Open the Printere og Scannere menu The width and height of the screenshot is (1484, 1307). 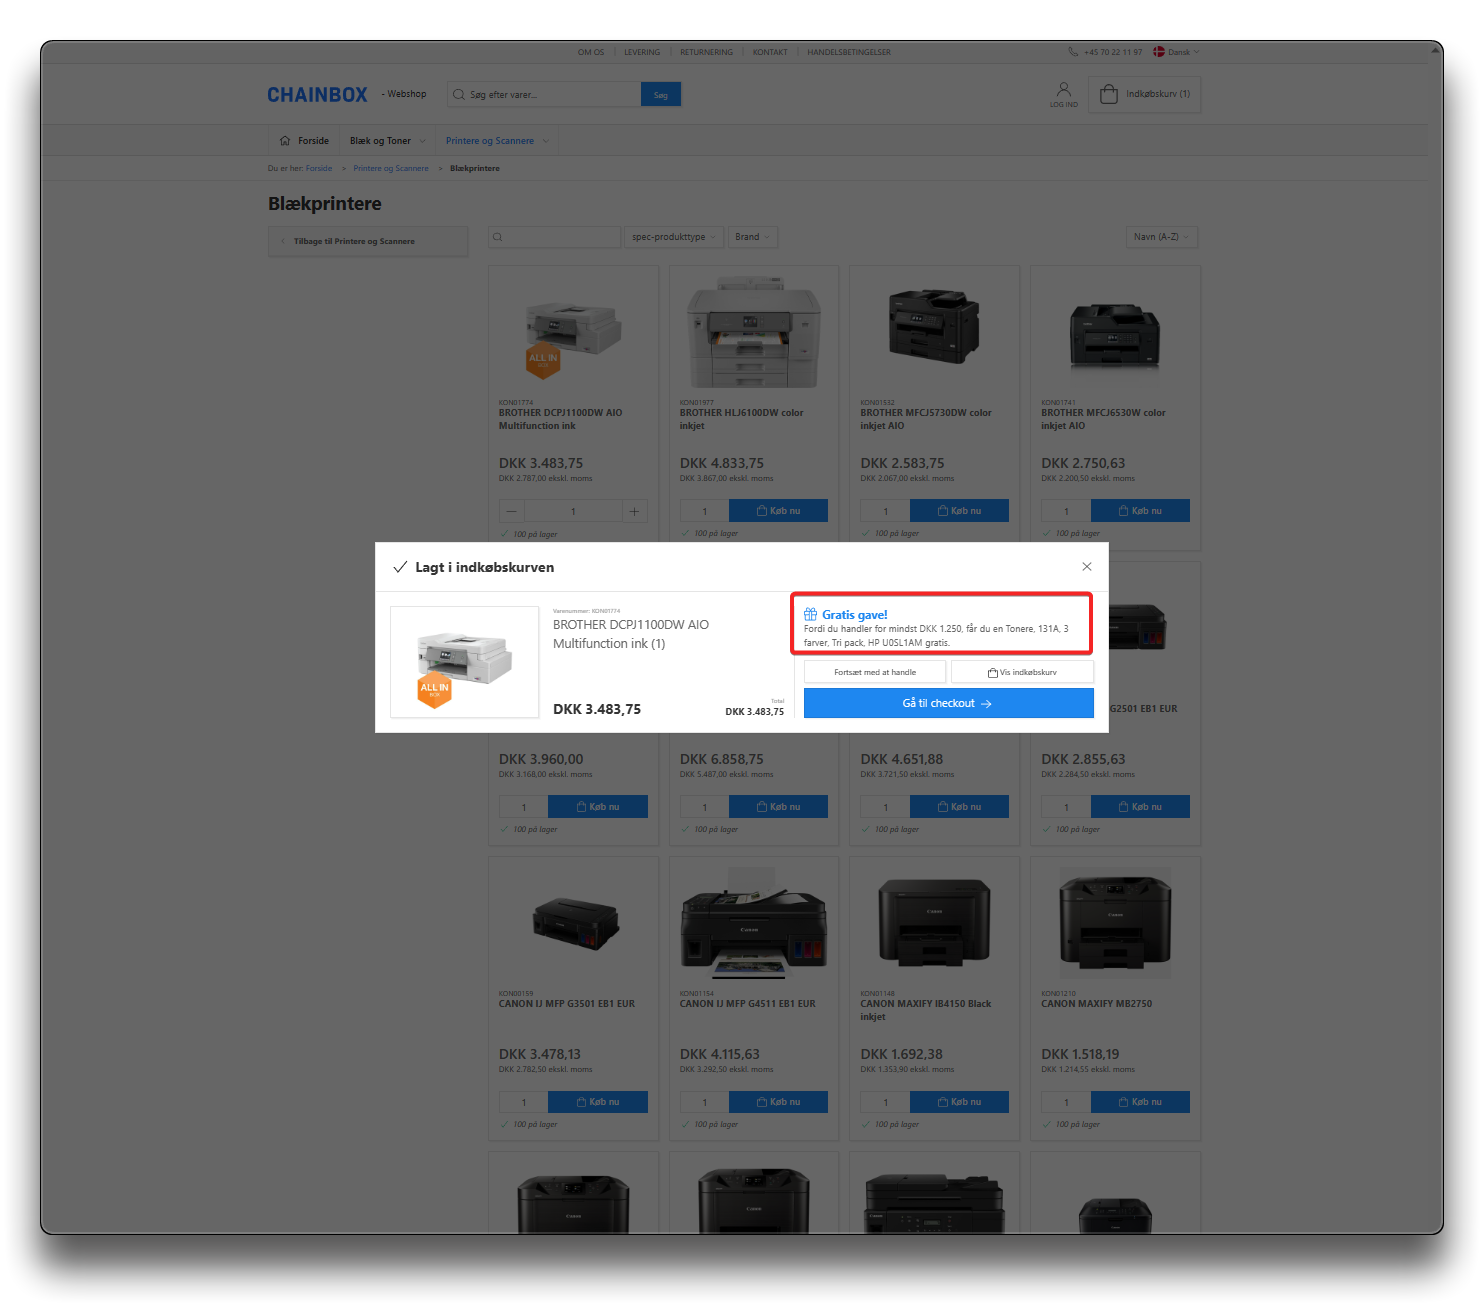[x=496, y=141]
